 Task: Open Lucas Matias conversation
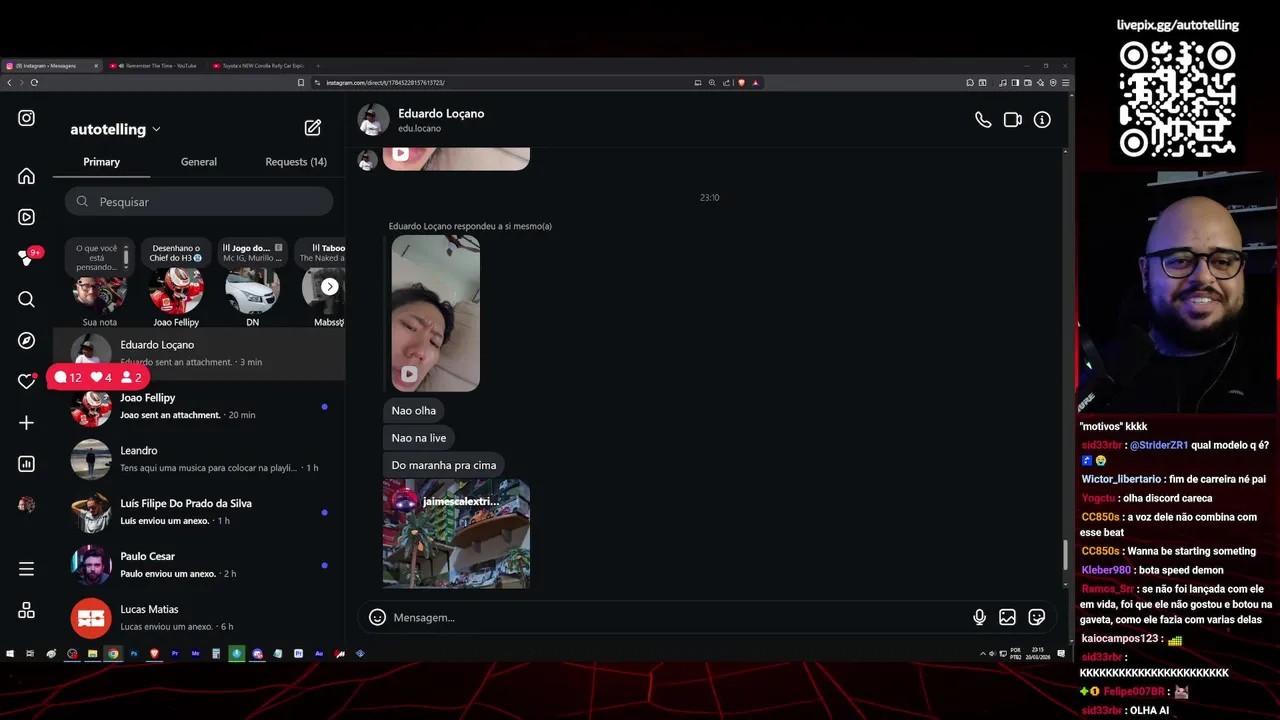click(x=199, y=618)
